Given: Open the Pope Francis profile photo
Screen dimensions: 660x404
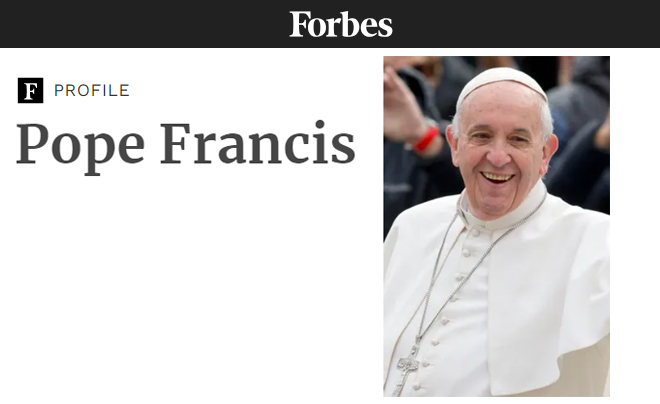Looking at the screenshot, I should click(496, 226).
